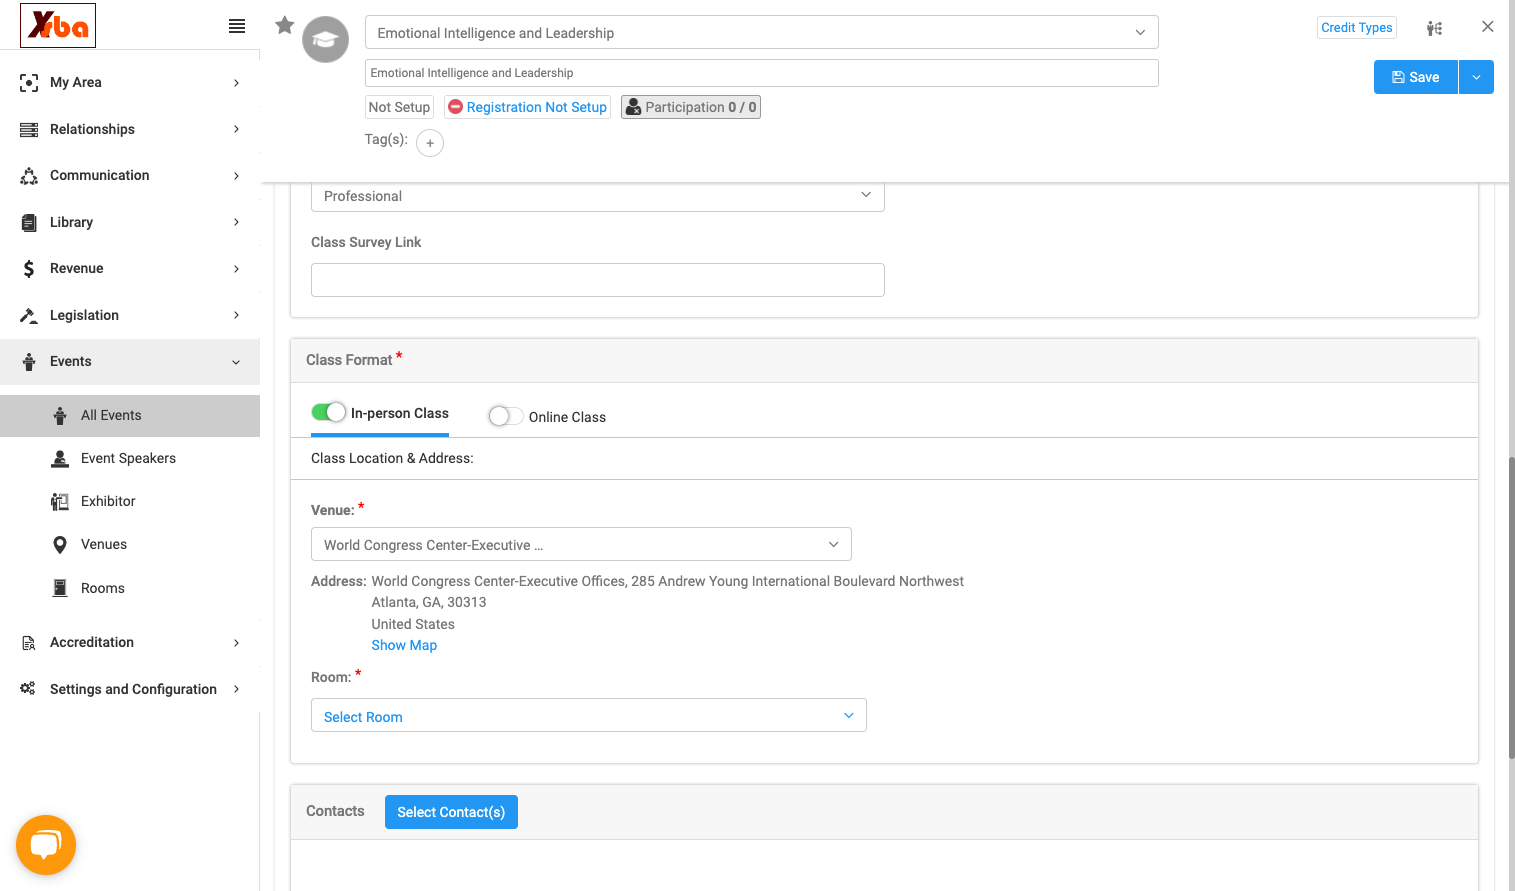Open Credit Types

tap(1357, 28)
